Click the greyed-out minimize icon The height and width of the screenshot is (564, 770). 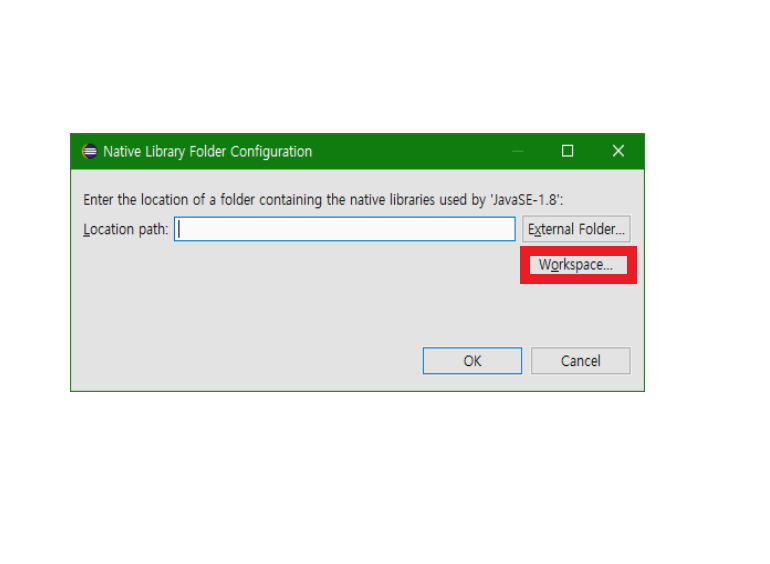[x=518, y=151]
